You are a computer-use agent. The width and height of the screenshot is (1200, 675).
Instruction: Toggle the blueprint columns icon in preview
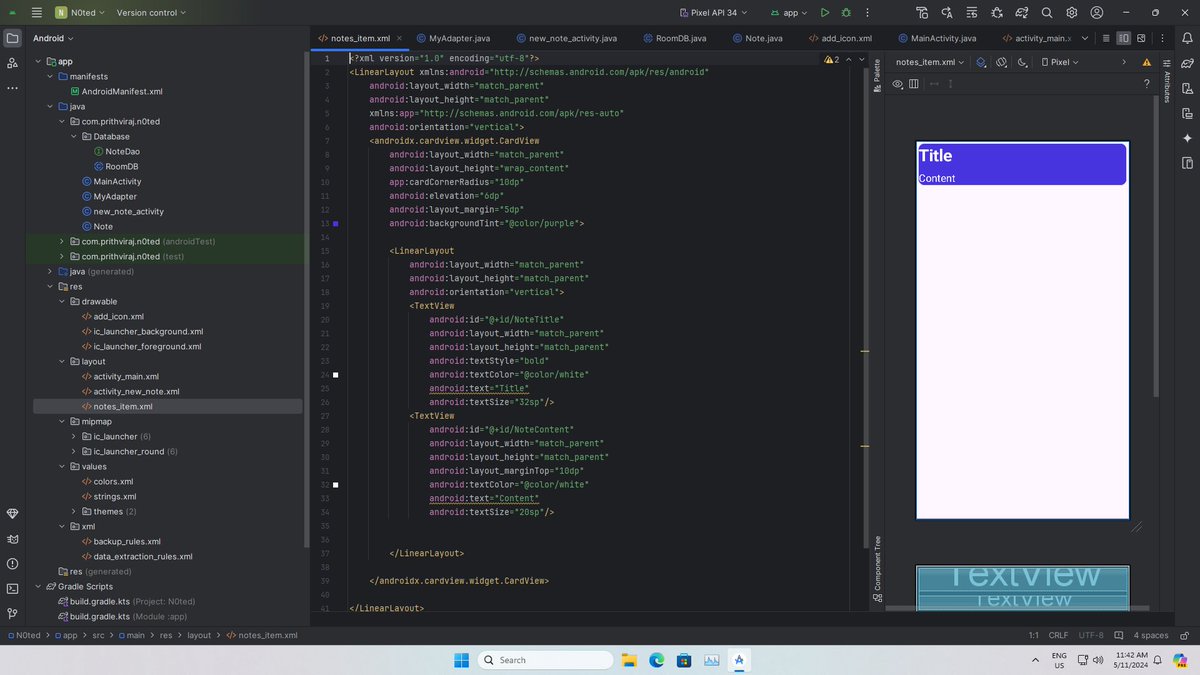(914, 84)
